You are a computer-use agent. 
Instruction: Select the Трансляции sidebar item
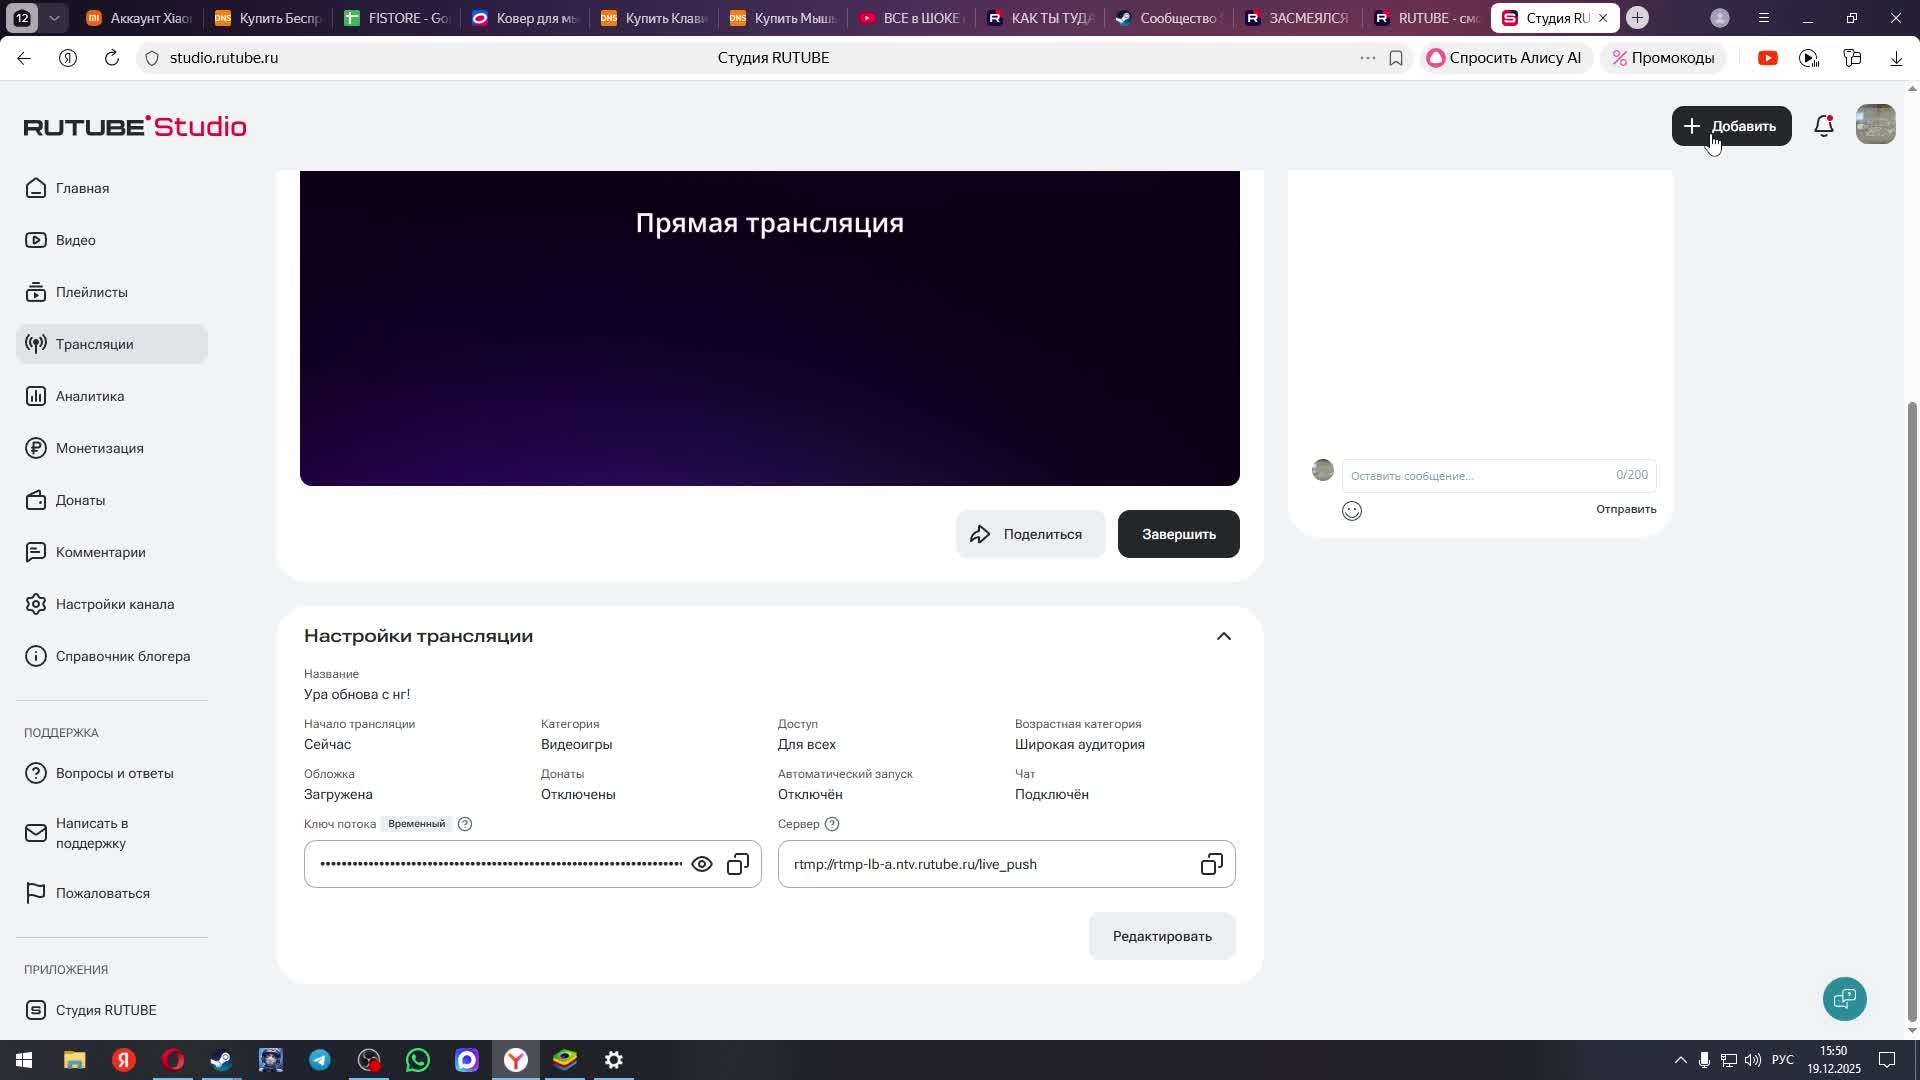coord(111,344)
